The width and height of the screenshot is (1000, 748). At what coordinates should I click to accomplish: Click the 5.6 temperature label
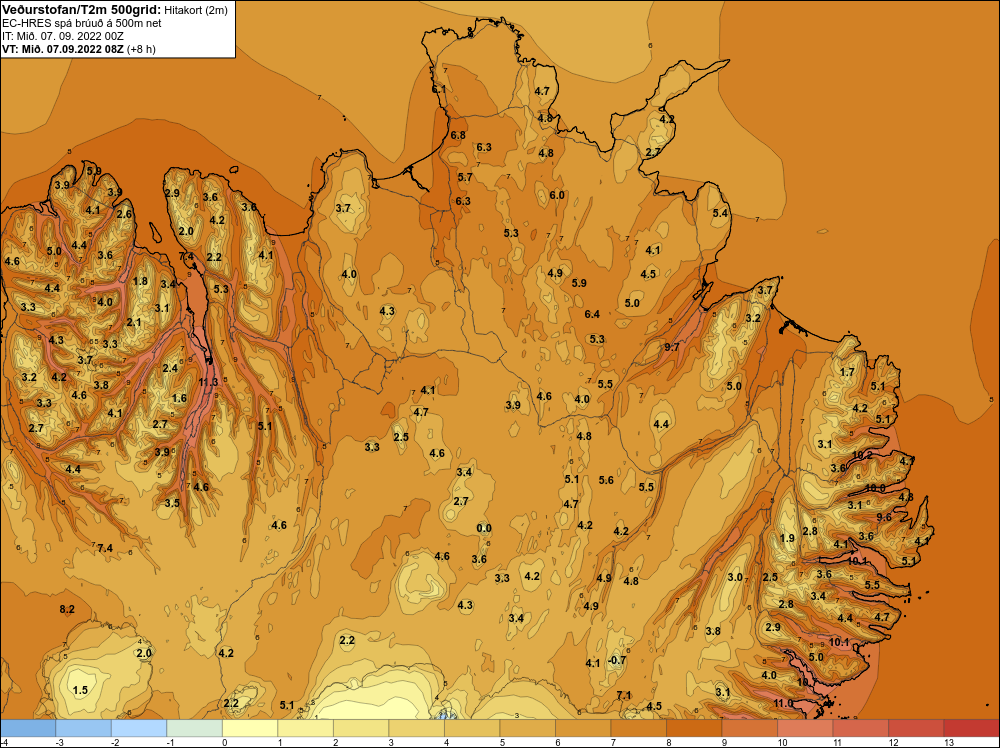click(x=606, y=480)
